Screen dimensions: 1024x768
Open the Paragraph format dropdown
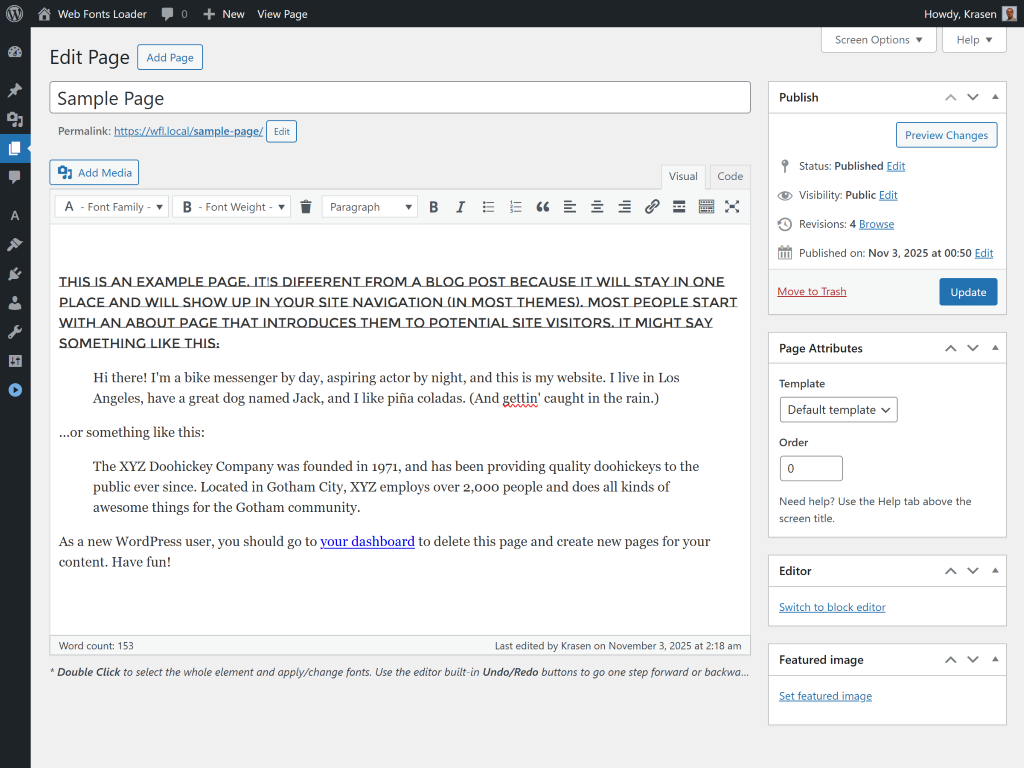pos(370,207)
